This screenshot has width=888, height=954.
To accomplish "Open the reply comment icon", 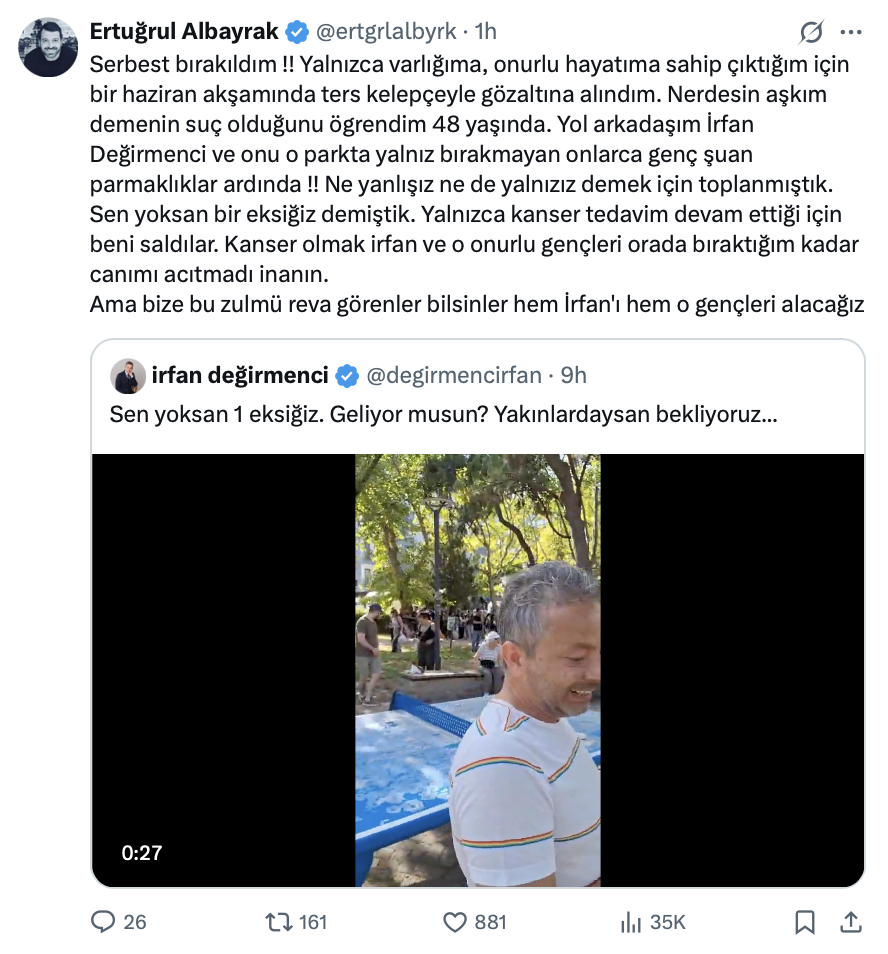I will (103, 922).
